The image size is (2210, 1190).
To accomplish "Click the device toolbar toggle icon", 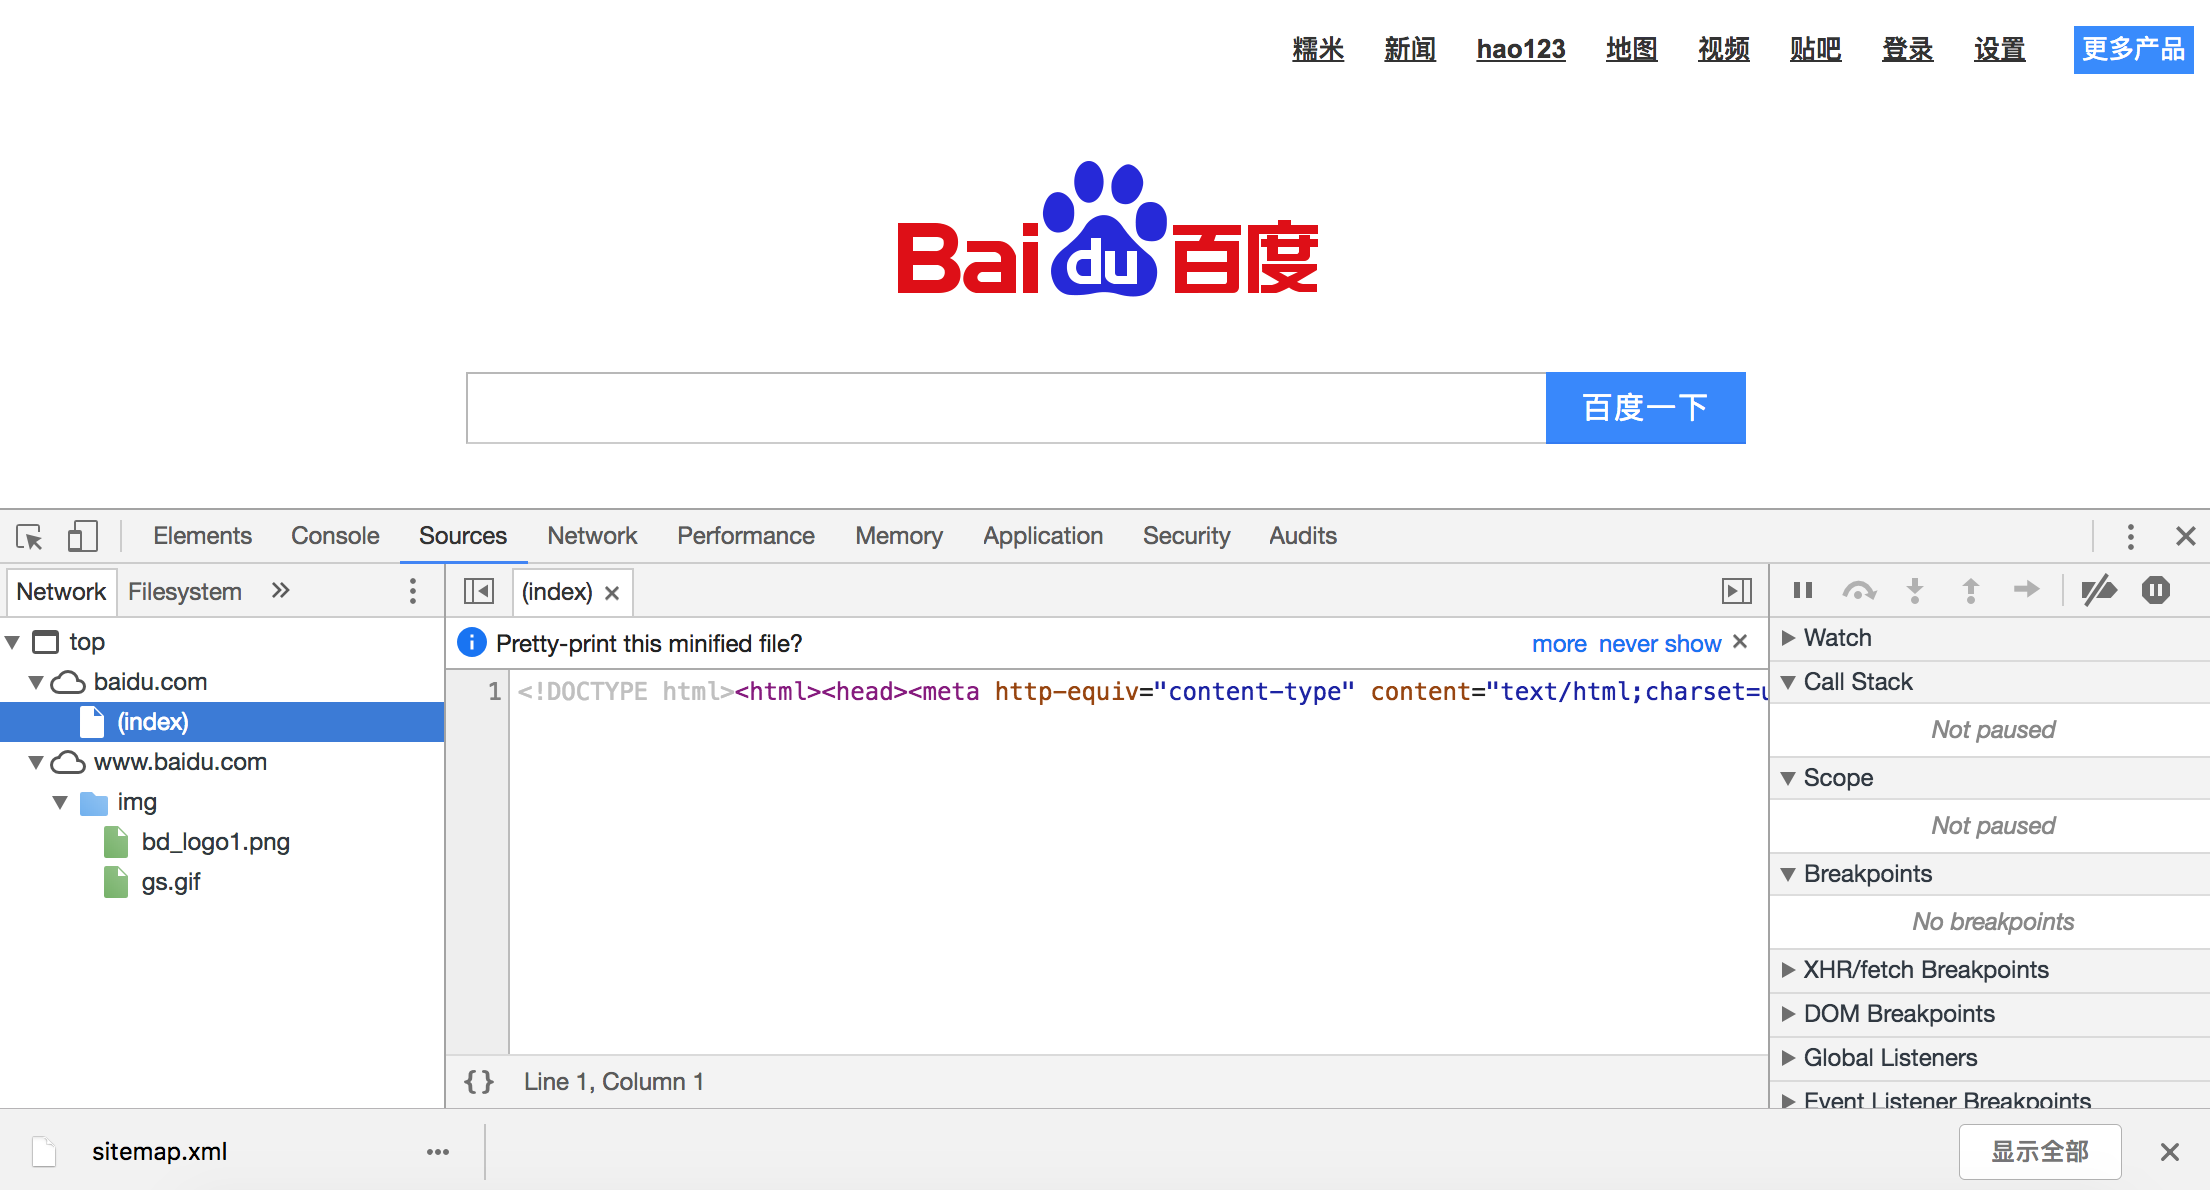I will [81, 535].
